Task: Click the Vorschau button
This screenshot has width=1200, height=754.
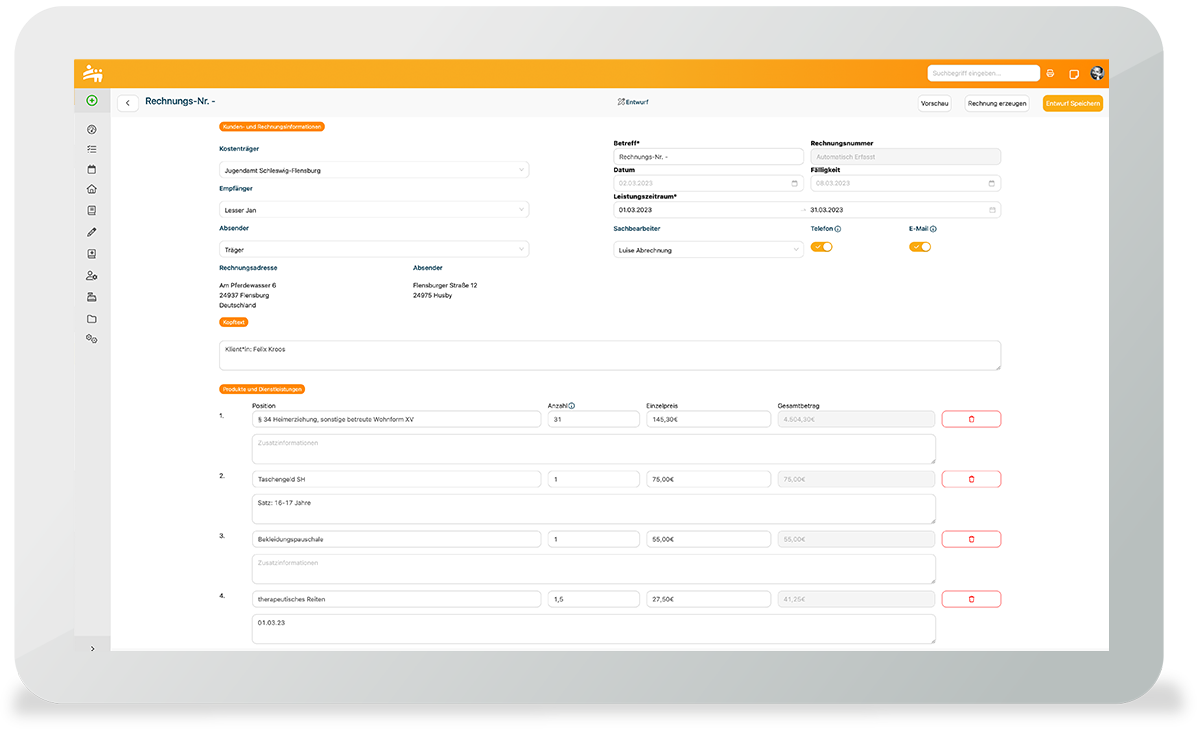Action: [x=934, y=103]
